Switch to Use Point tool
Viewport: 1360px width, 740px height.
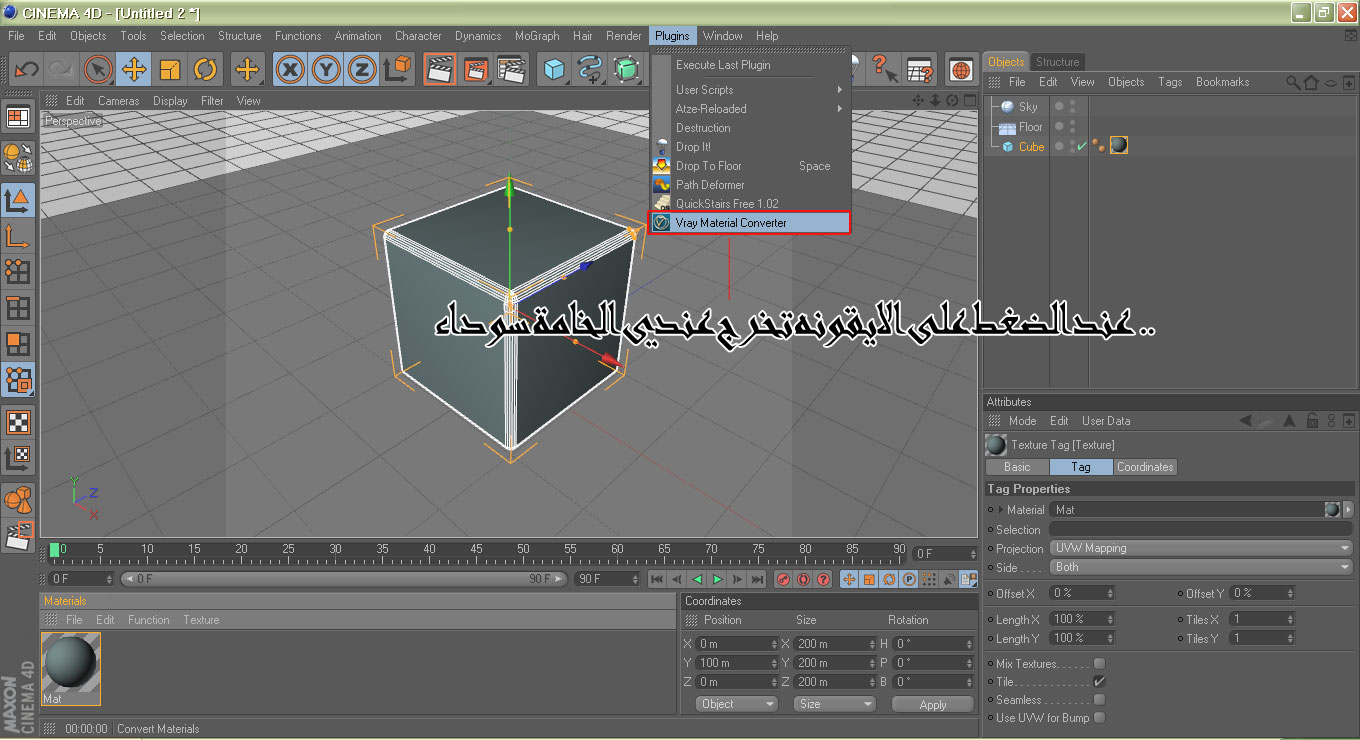(18, 272)
